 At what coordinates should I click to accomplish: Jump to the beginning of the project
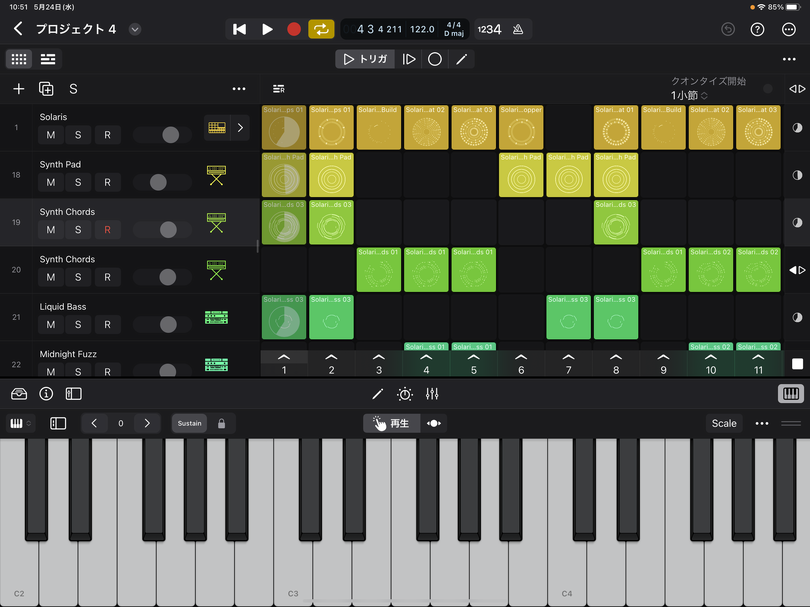pyautogui.click(x=239, y=29)
